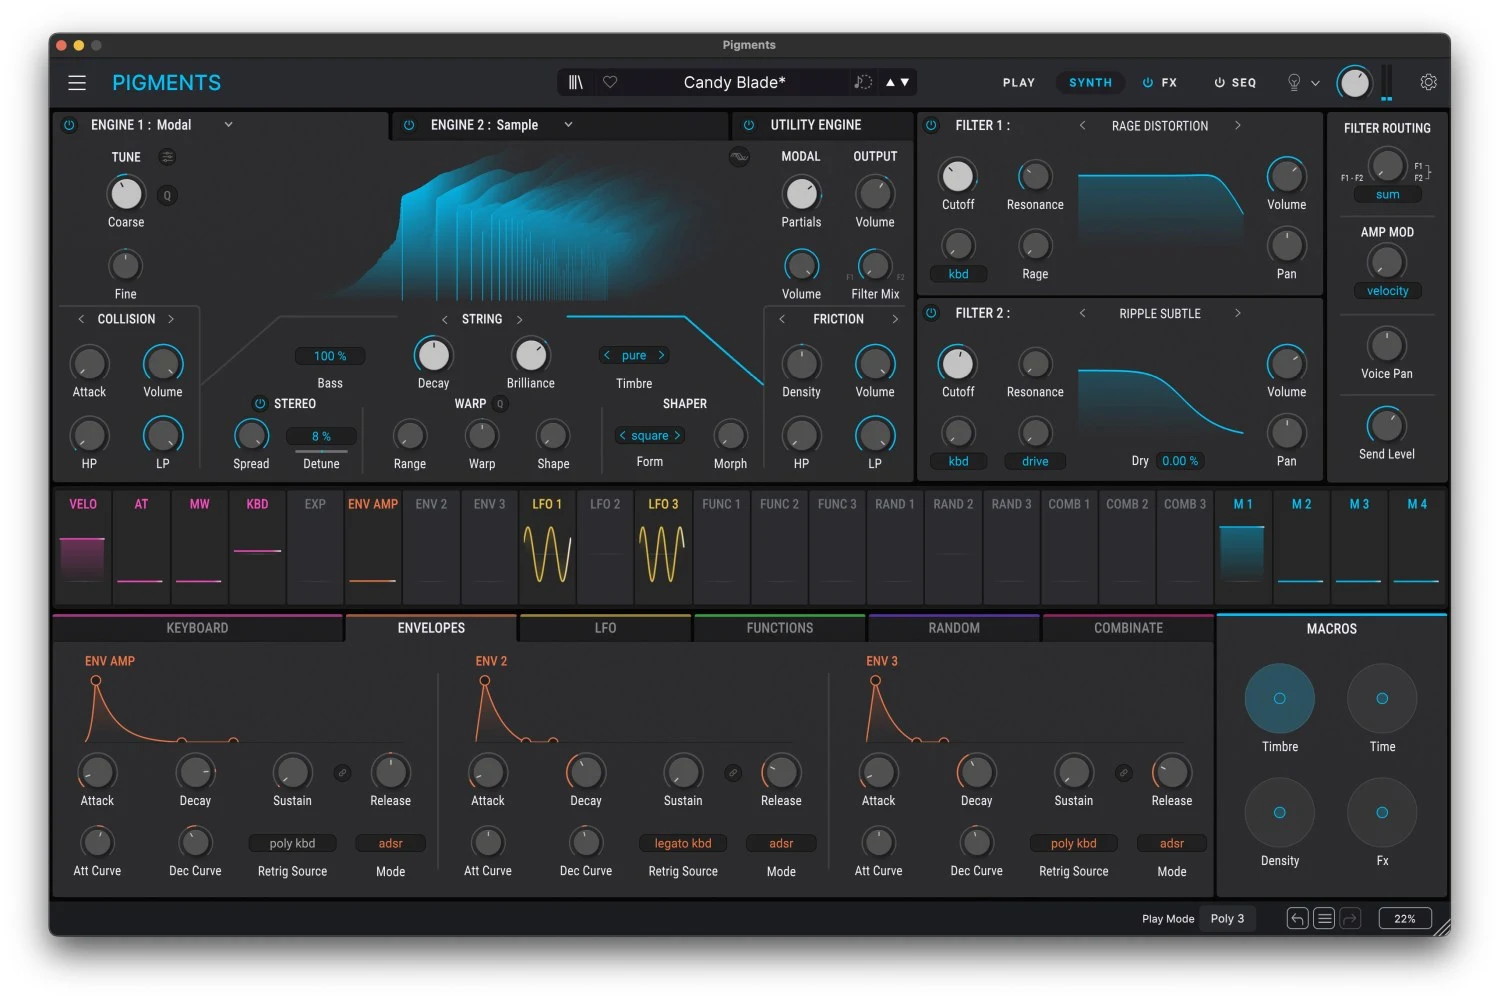This screenshot has height=1001, width=1500.
Task: Click the link icon beside ENV 2 Sustain
Action: coord(733,773)
